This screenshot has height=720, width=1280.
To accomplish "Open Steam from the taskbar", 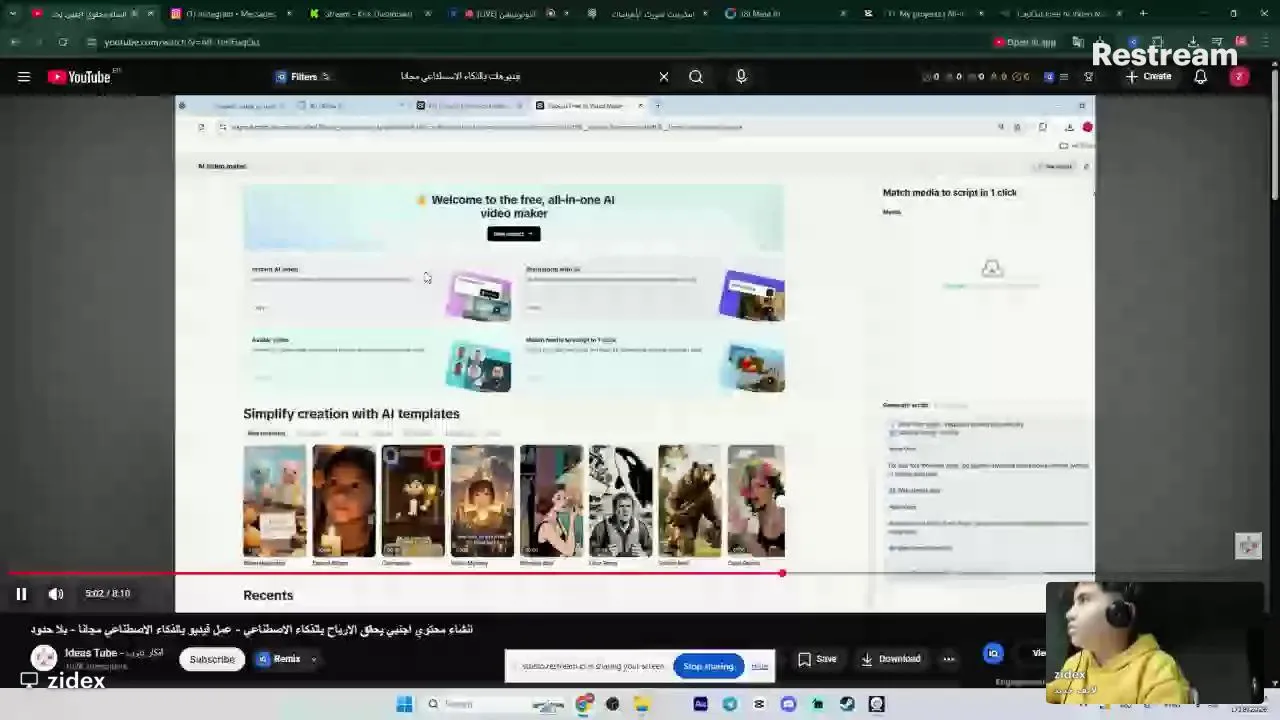I will [847, 704].
